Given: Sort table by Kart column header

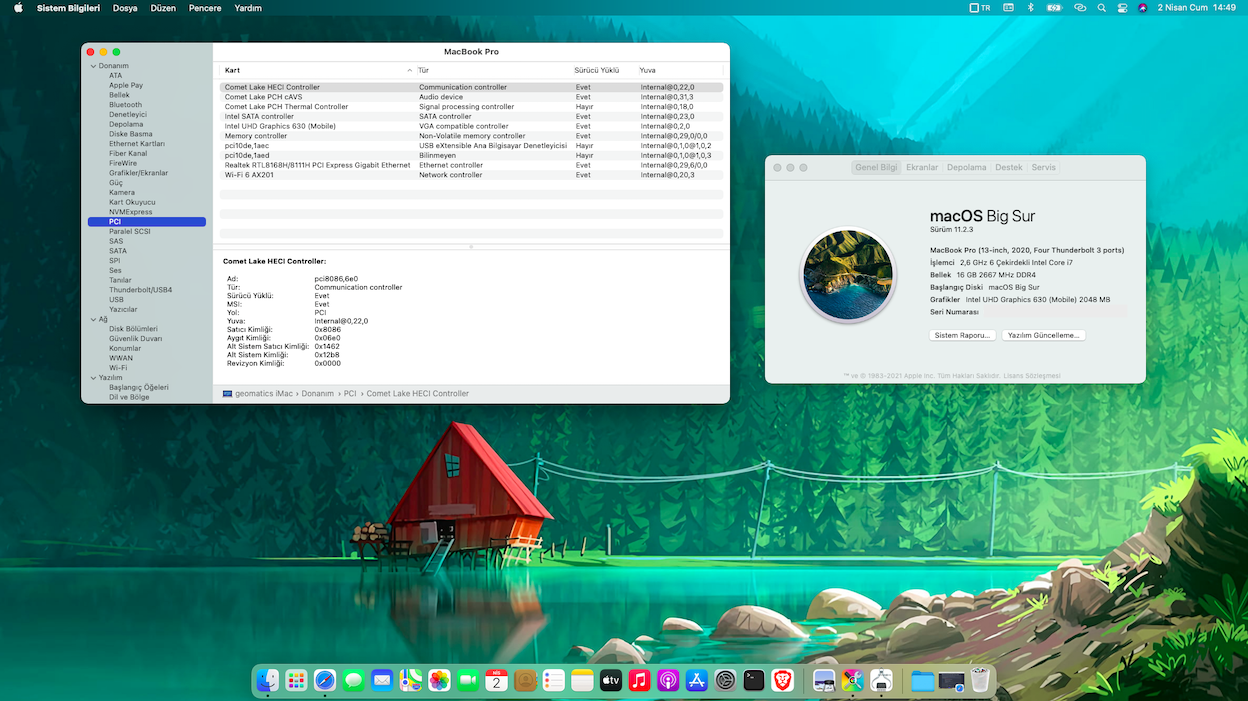Looking at the screenshot, I should point(316,70).
